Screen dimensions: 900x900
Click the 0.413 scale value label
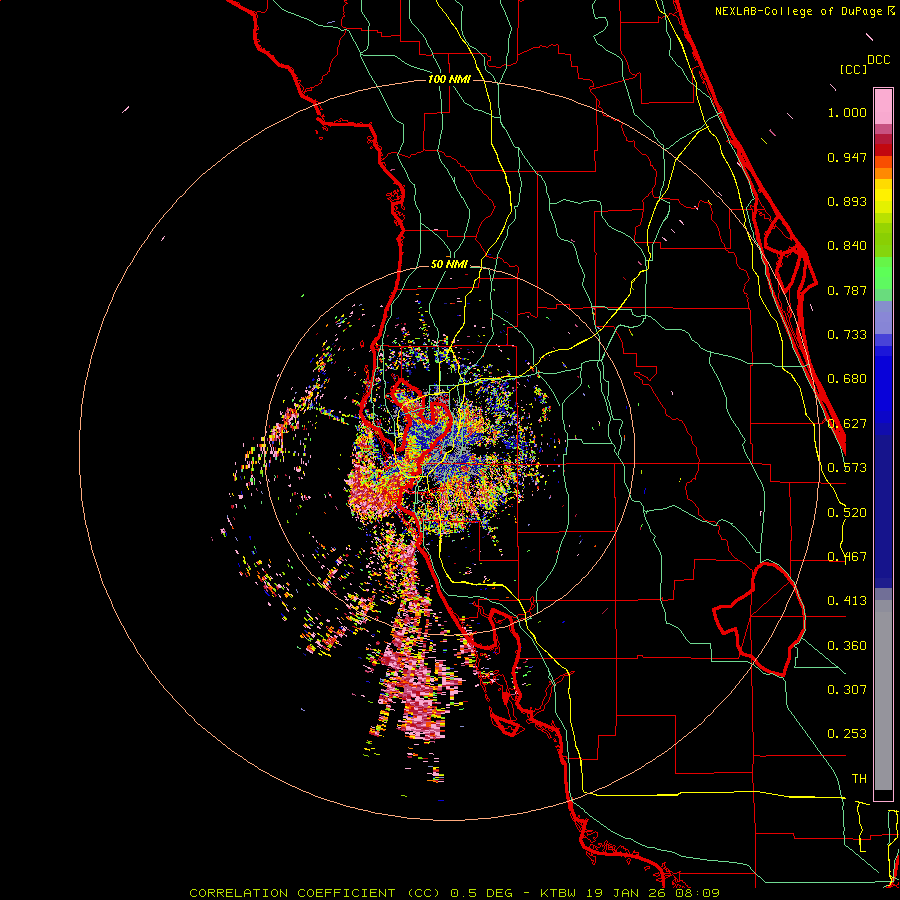[x=847, y=601]
